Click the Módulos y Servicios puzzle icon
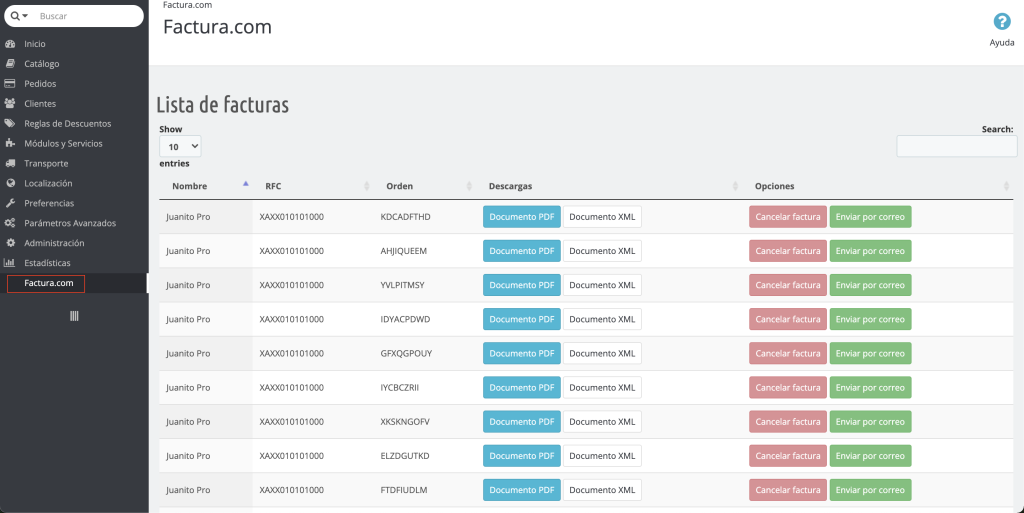 point(10,143)
